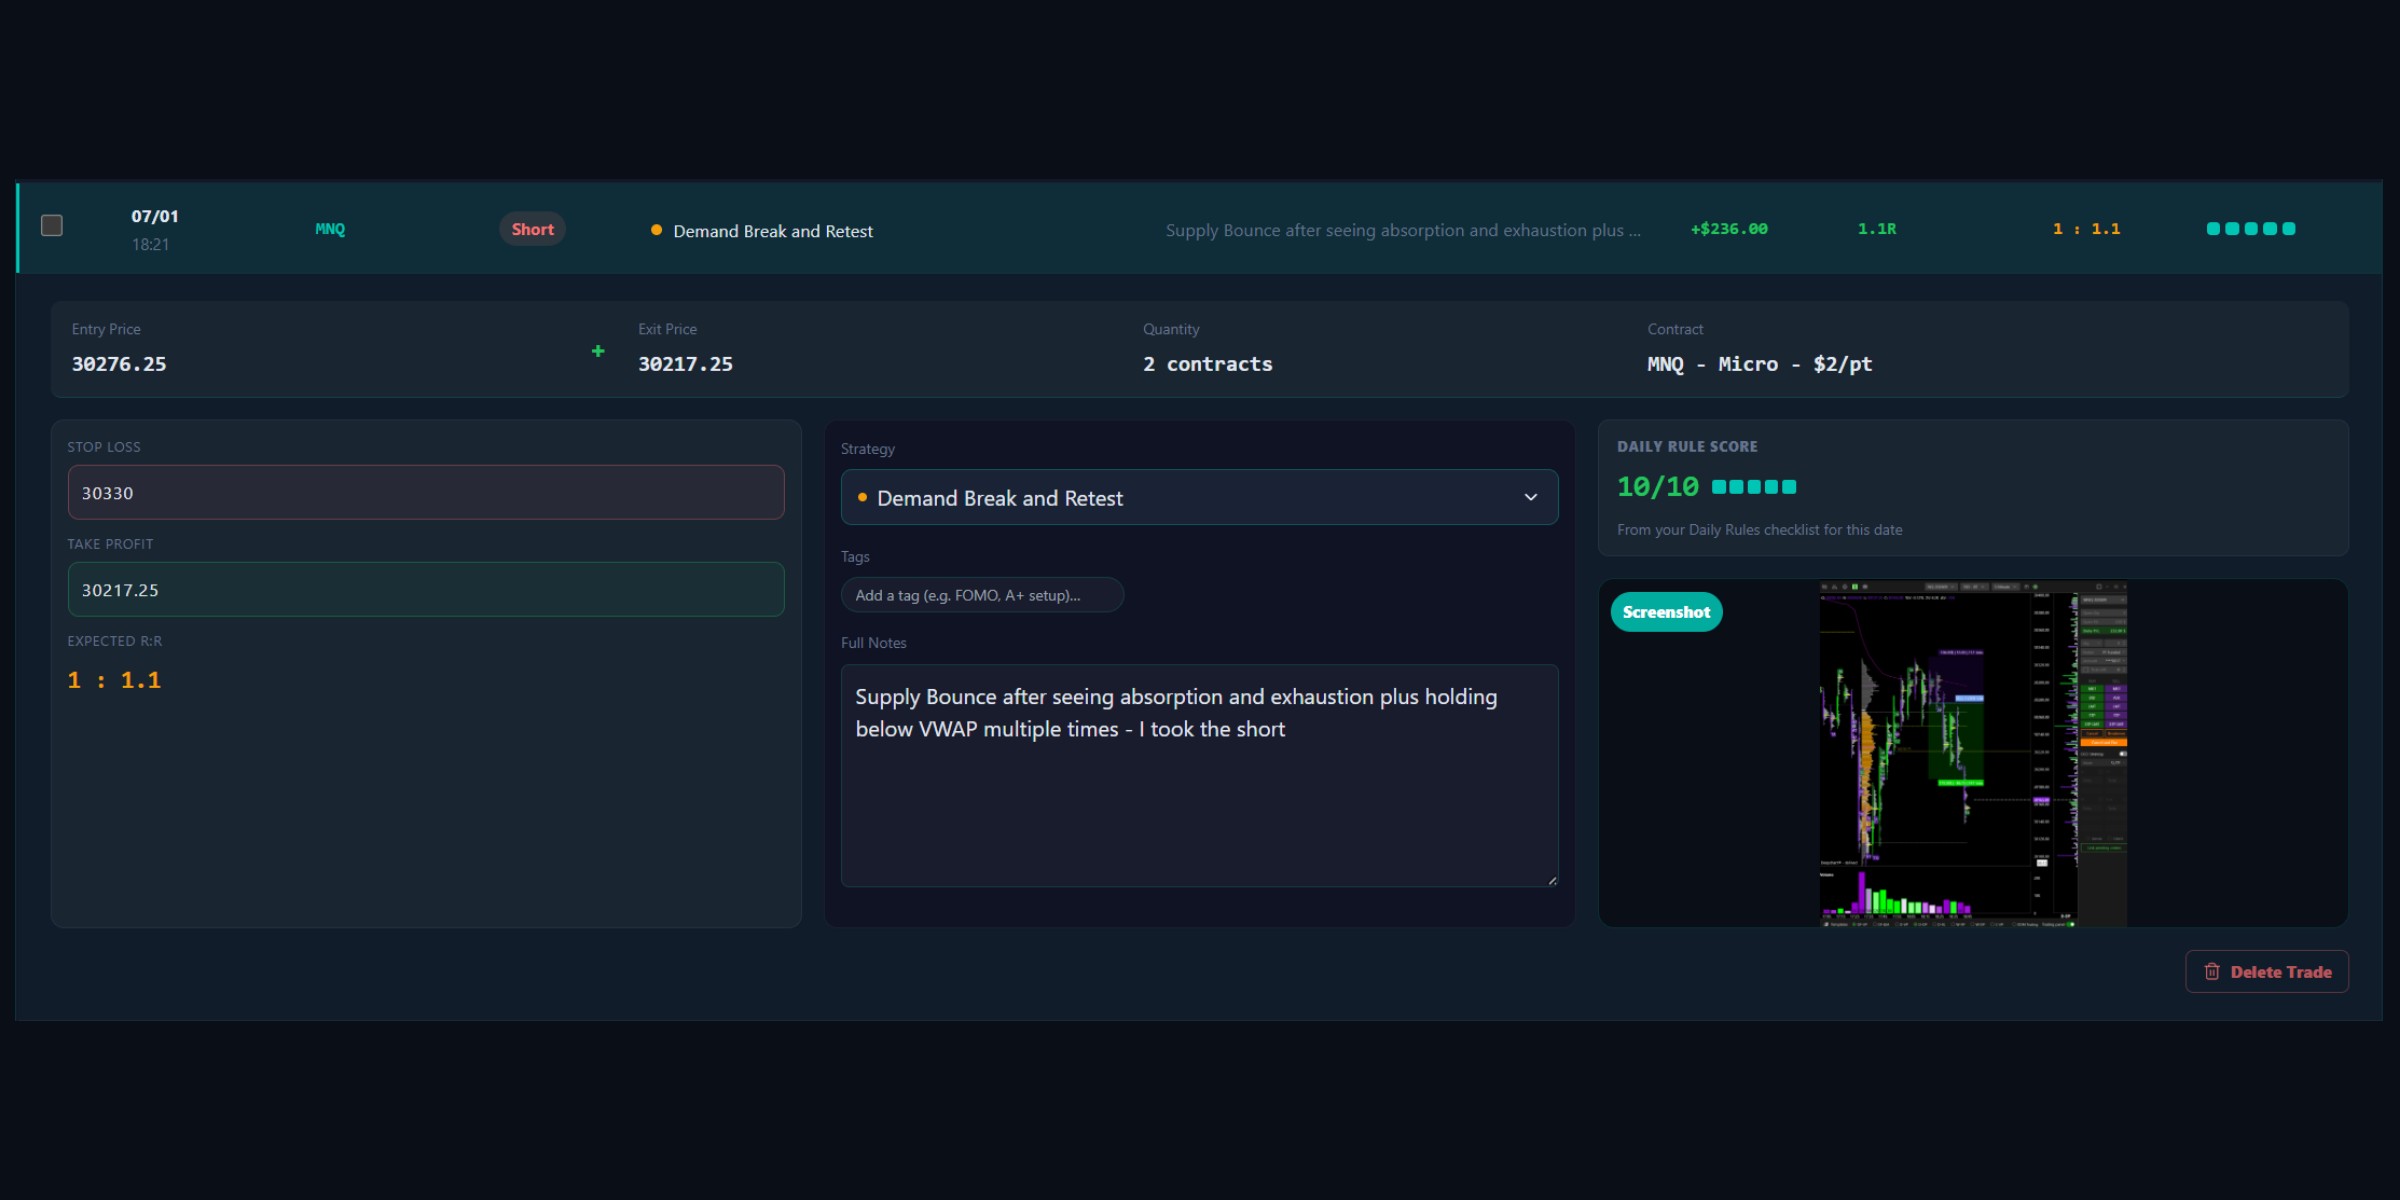This screenshot has height=1200, width=2400.
Task: Click inside the Full Notes text area
Action: click(1199, 775)
